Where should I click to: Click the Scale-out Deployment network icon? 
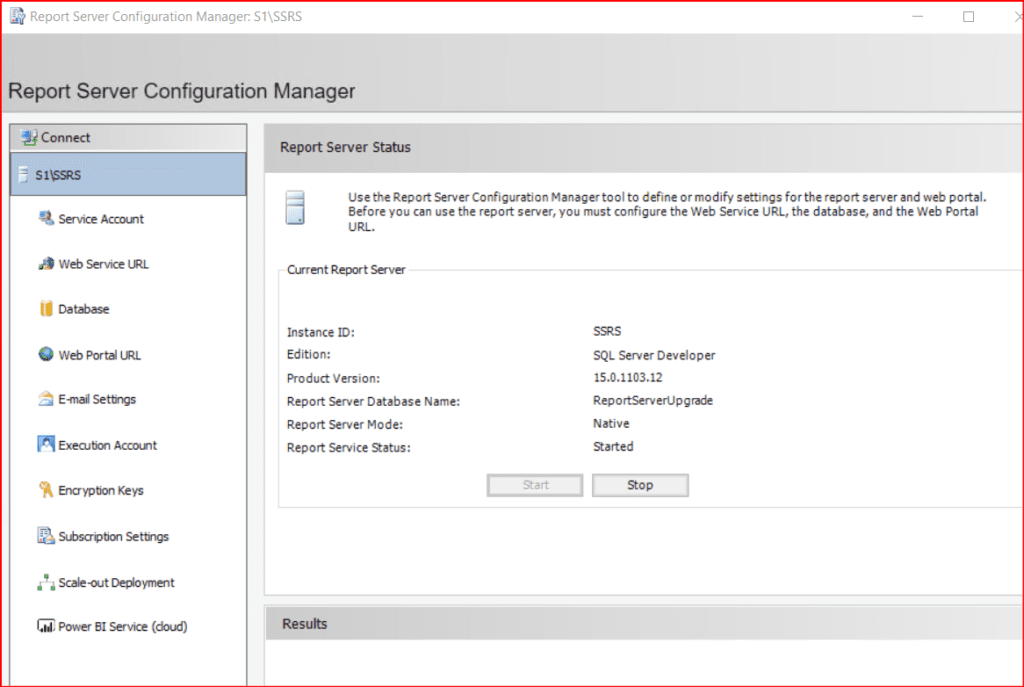tap(46, 583)
